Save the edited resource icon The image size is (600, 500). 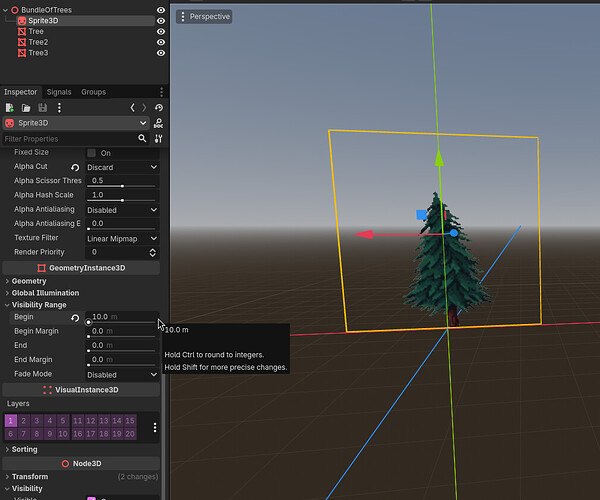pyautogui.click(x=42, y=108)
